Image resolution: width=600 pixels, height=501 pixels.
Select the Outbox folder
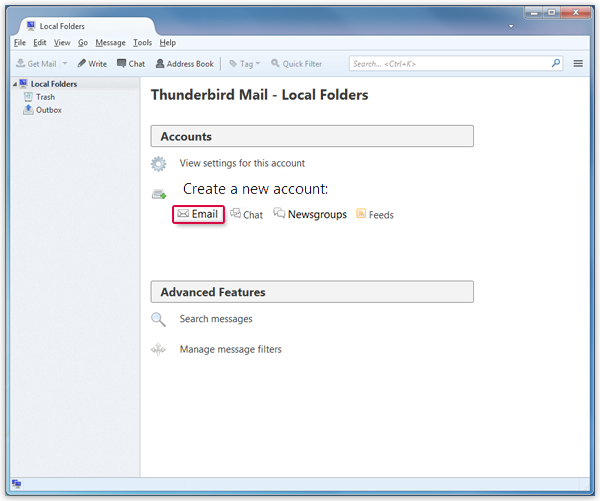(x=48, y=110)
